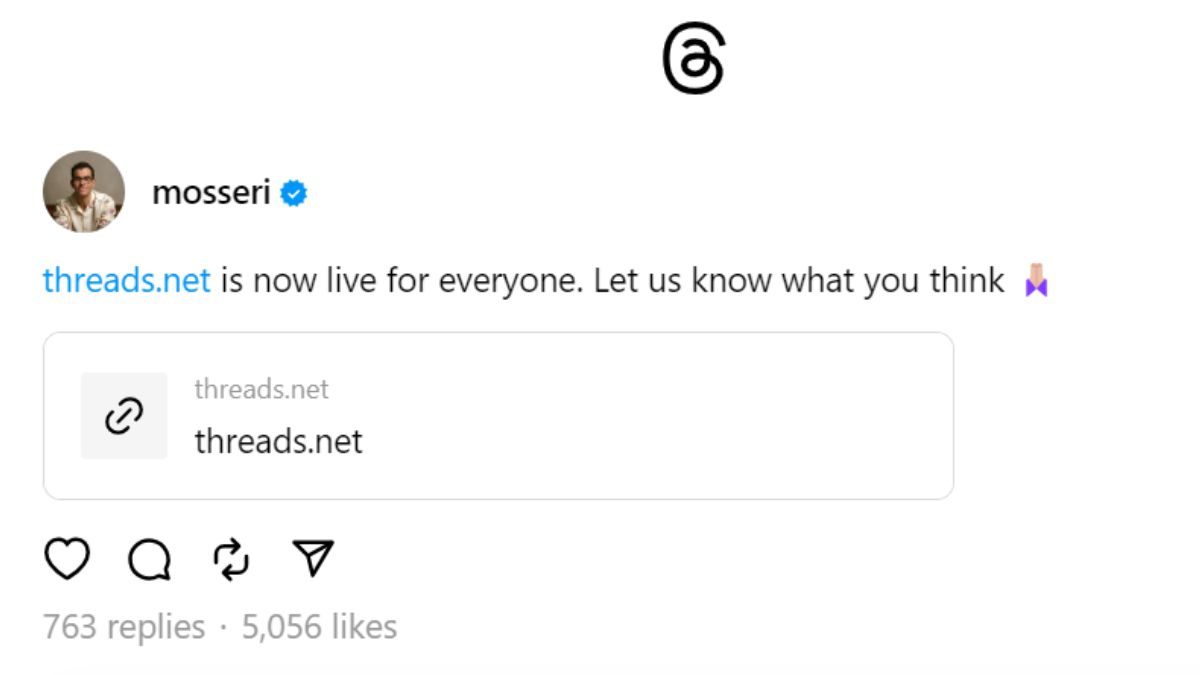Viewport: 1200px width, 675px height.
Task: Like the post with the heart icon
Action: (x=67, y=559)
